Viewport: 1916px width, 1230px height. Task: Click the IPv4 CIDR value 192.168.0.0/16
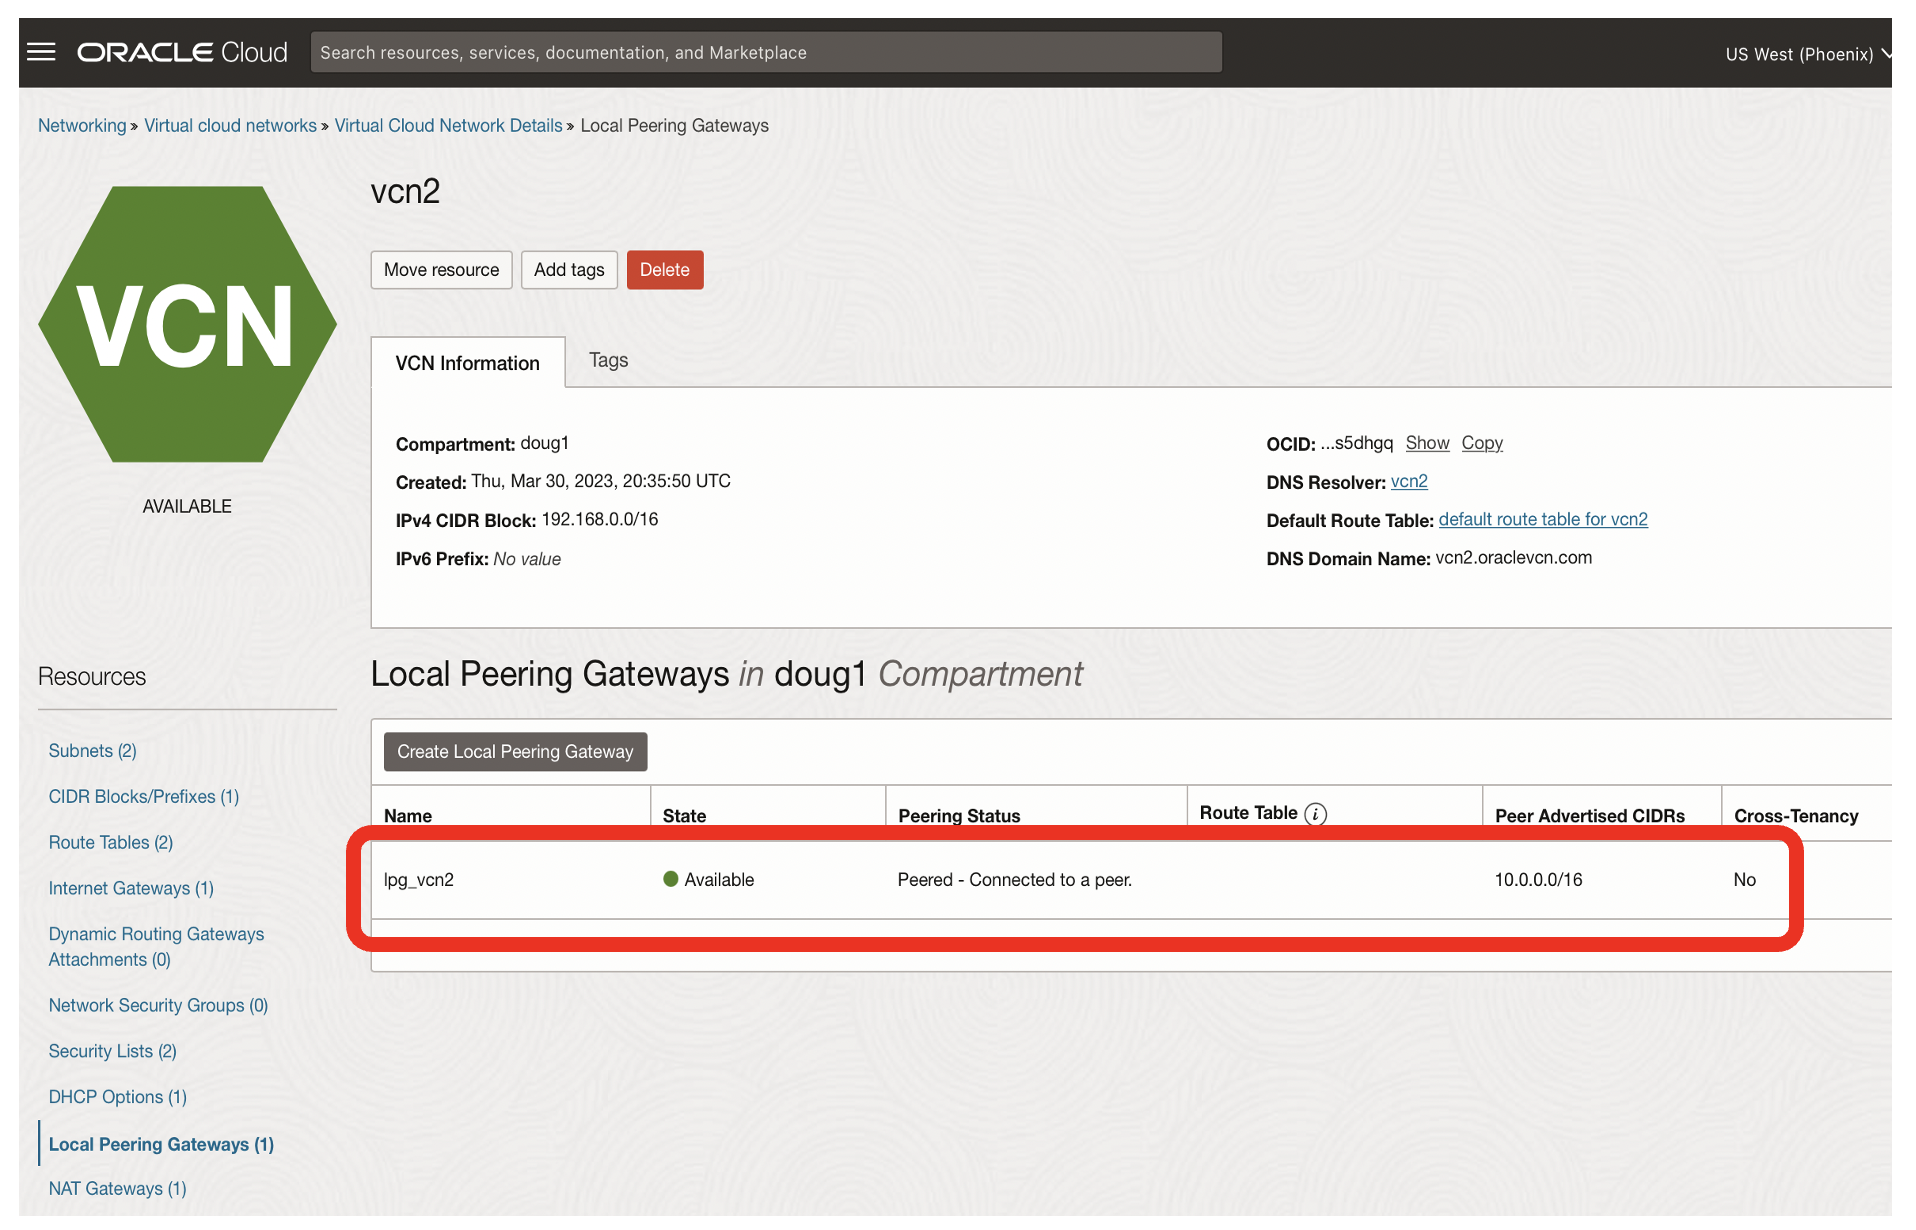600,519
